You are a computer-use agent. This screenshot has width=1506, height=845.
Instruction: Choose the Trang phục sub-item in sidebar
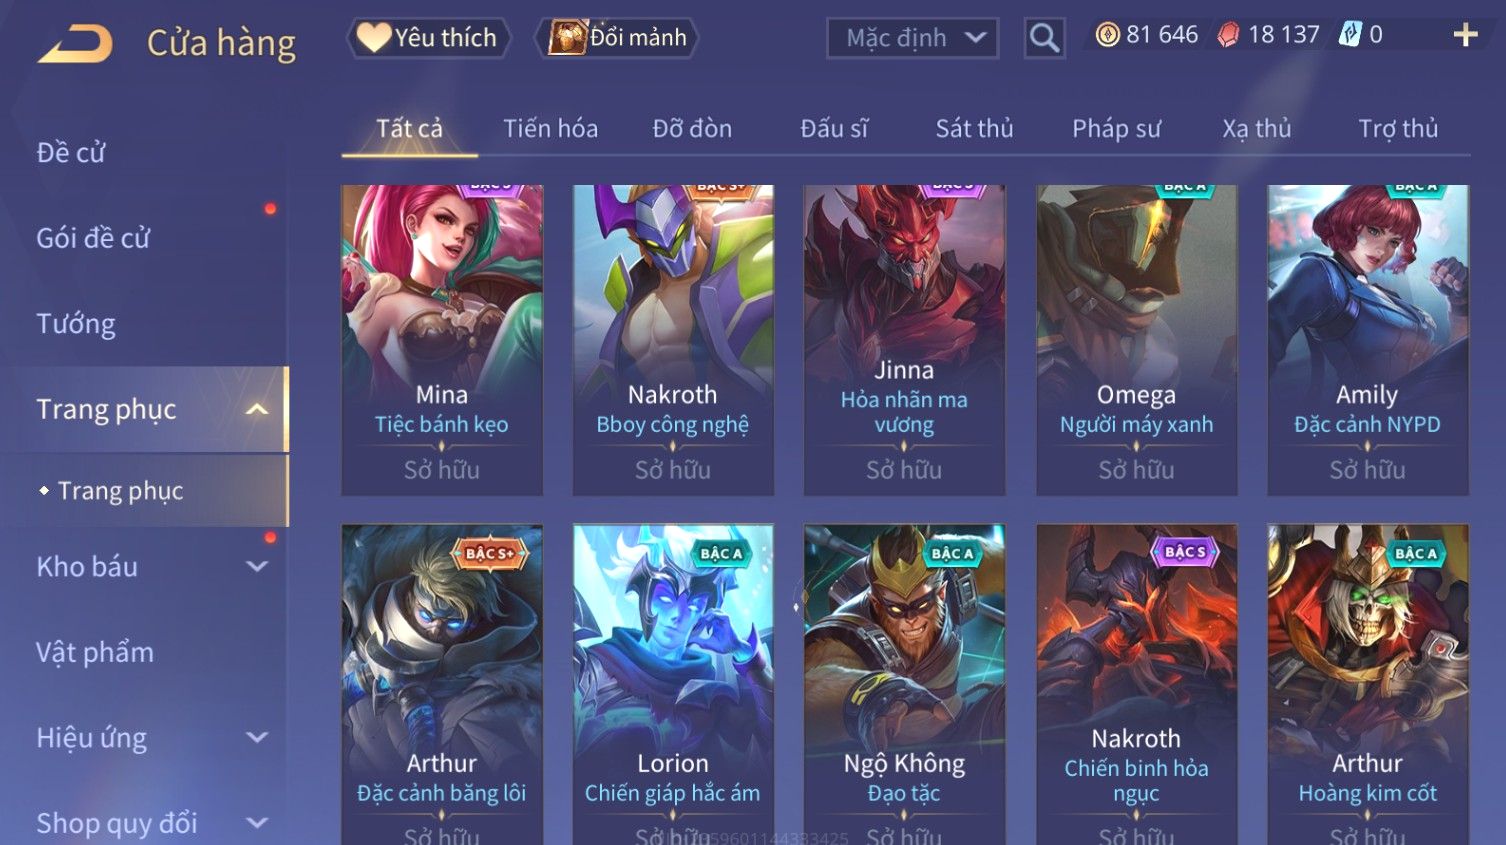point(120,491)
